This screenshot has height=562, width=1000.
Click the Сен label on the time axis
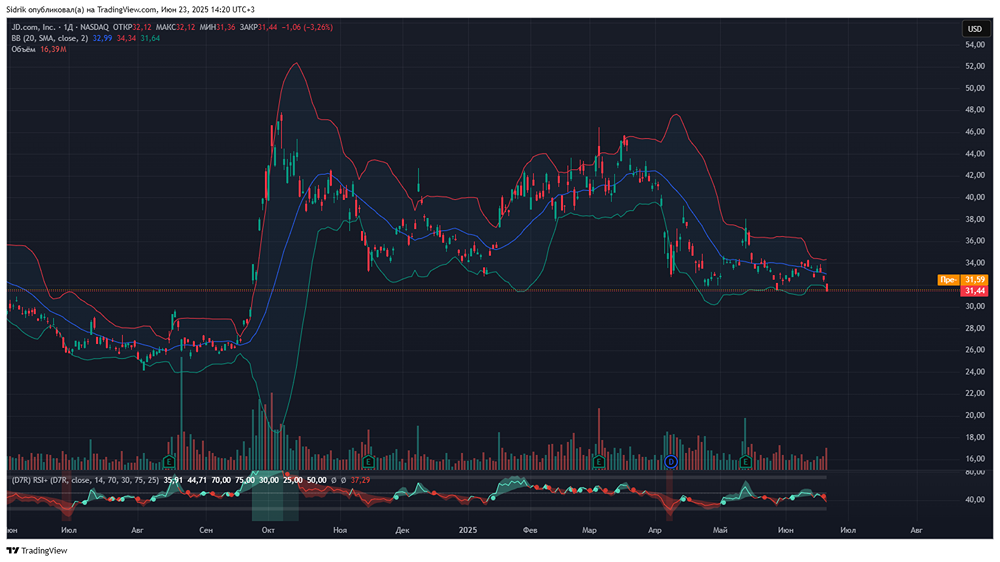click(x=205, y=530)
